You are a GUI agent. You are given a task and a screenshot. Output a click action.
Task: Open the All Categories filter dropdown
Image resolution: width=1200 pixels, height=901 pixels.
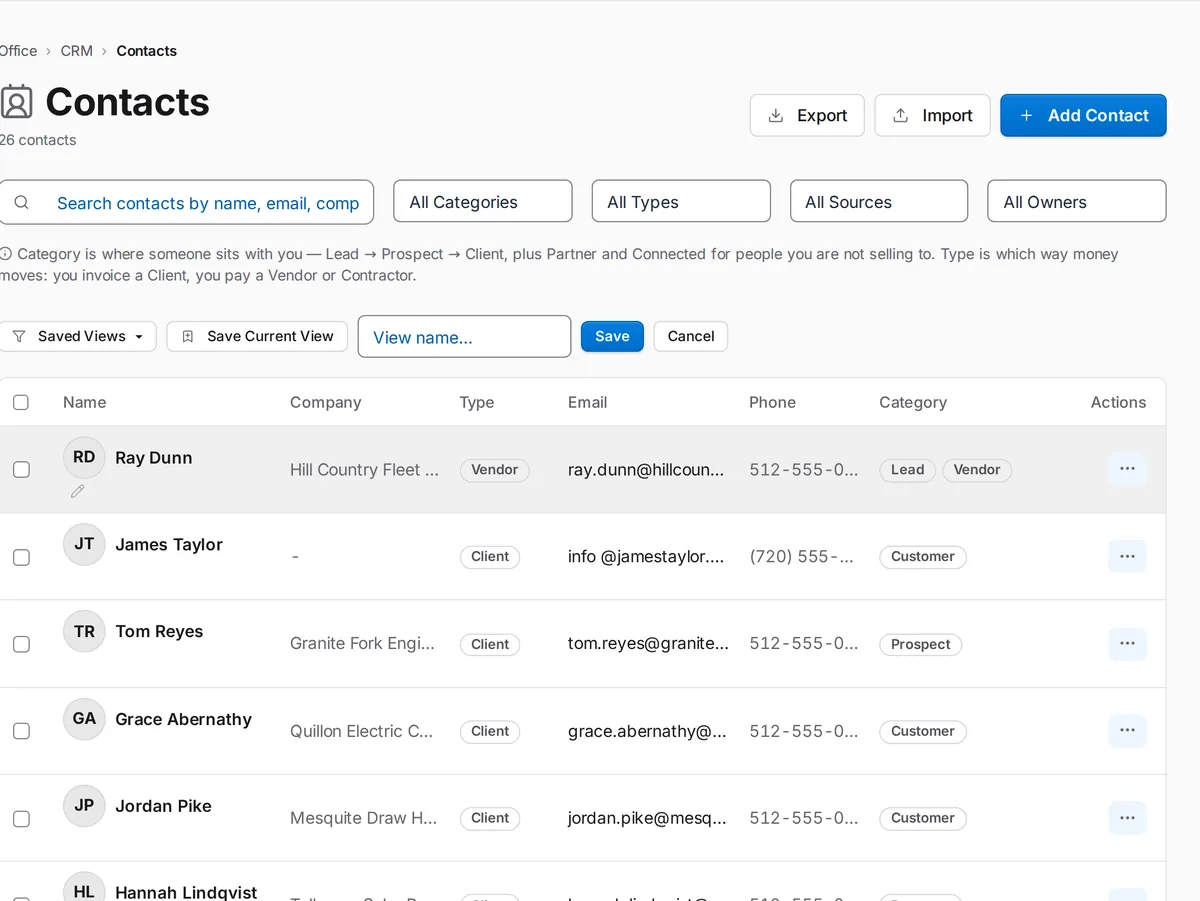coord(483,201)
